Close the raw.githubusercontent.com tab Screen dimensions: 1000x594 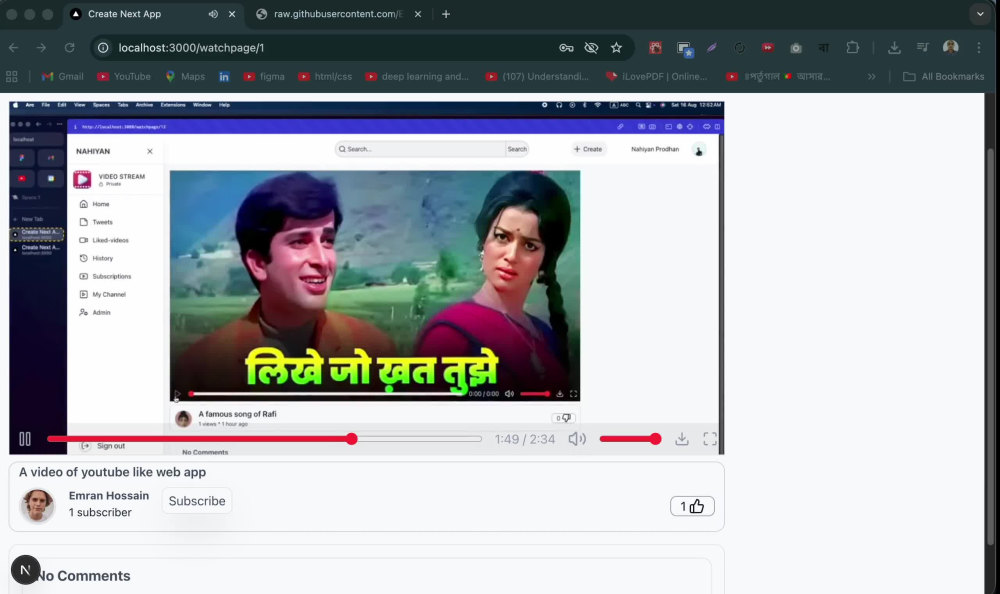coord(418,14)
